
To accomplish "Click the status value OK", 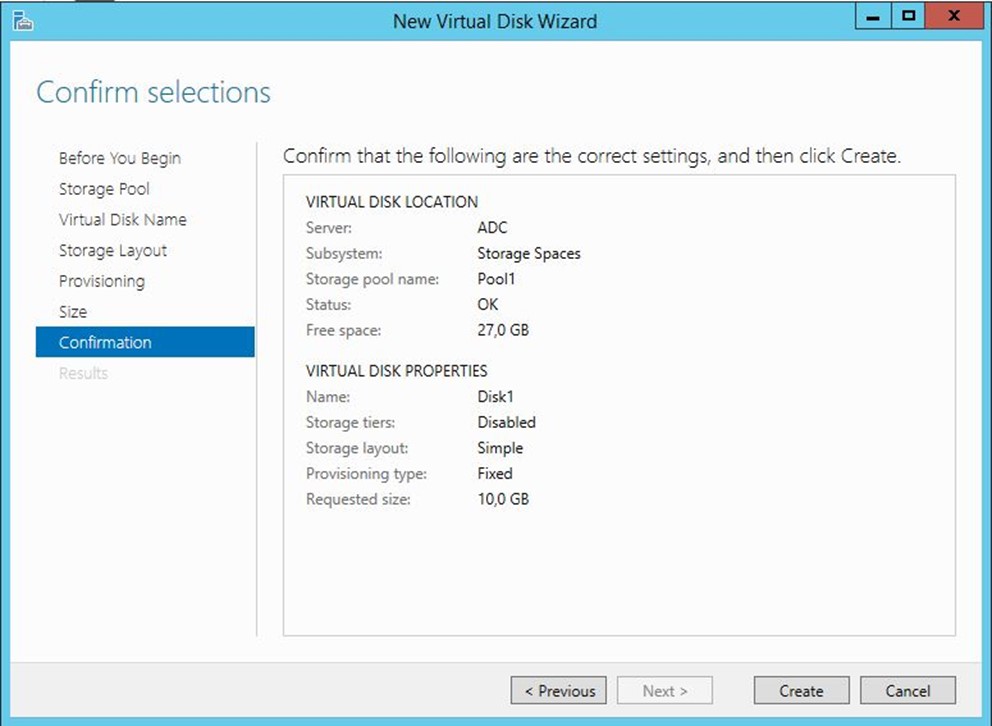I will click(487, 305).
